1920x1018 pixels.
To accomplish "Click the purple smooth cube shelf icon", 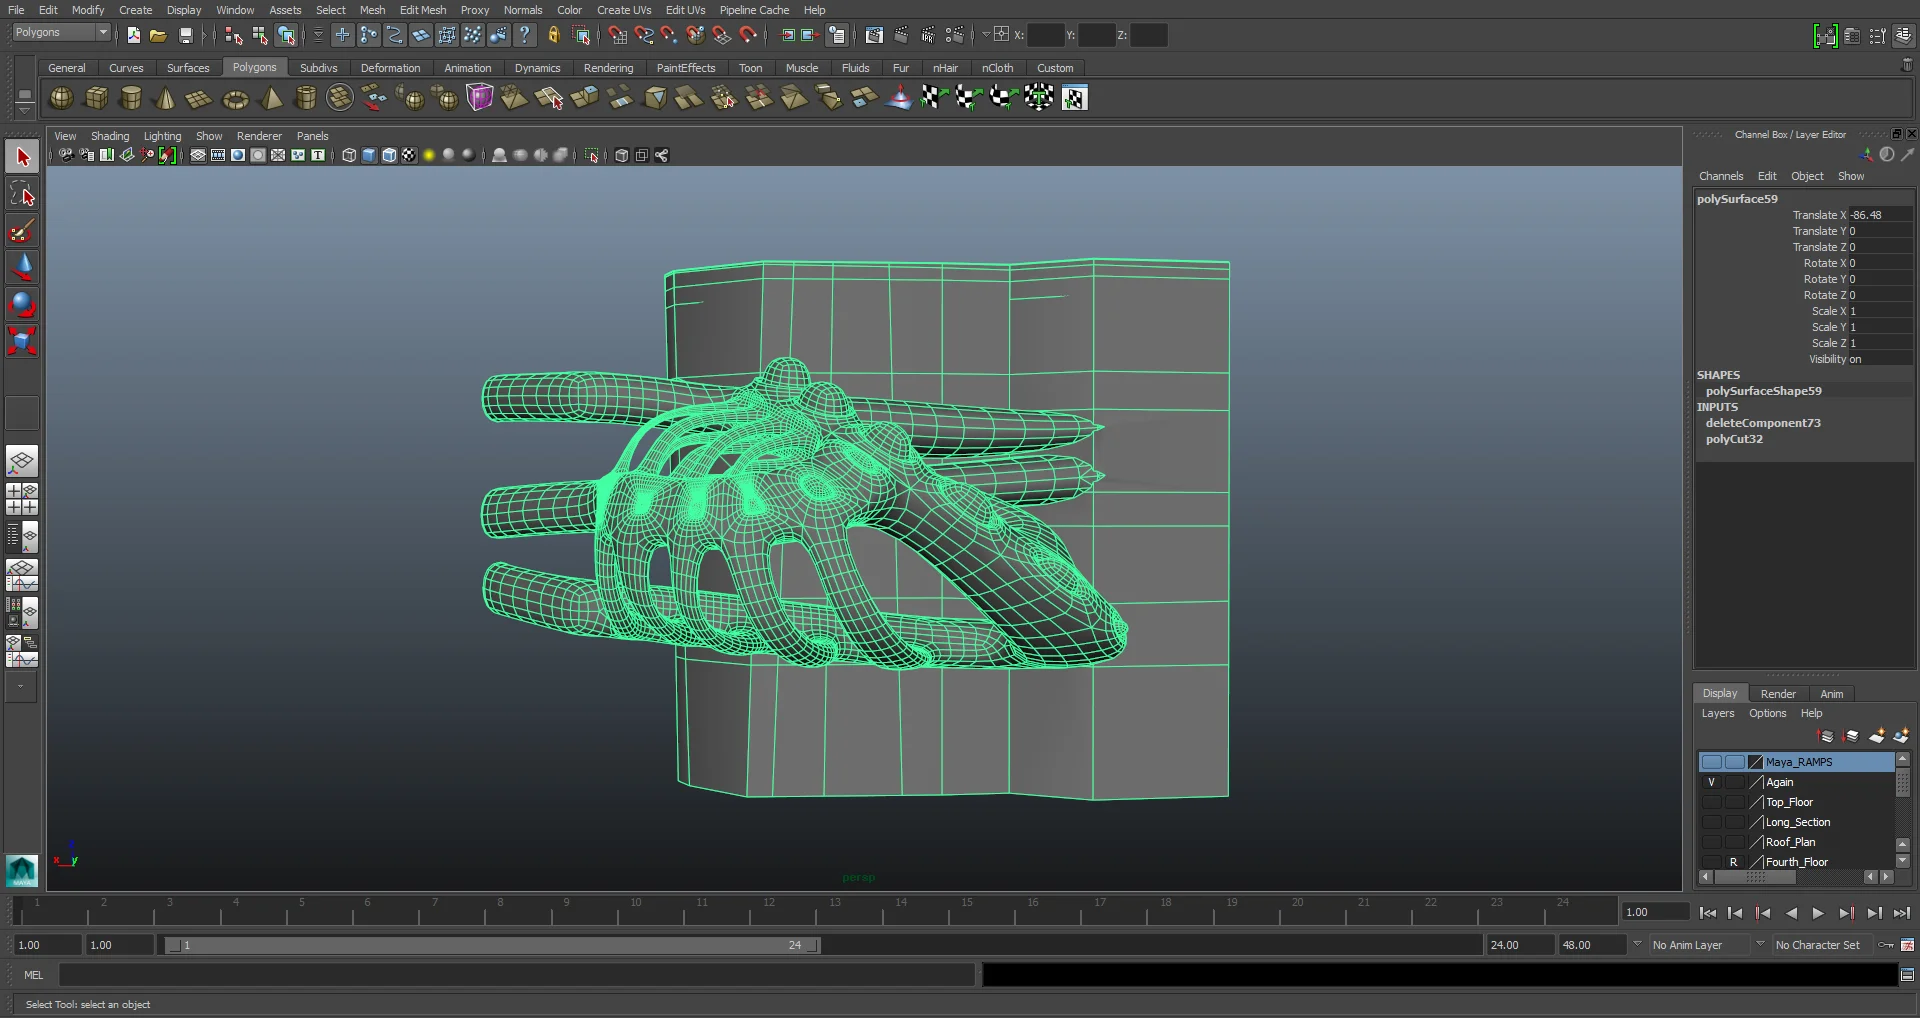I will pyautogui.click(x=480, y=98).
